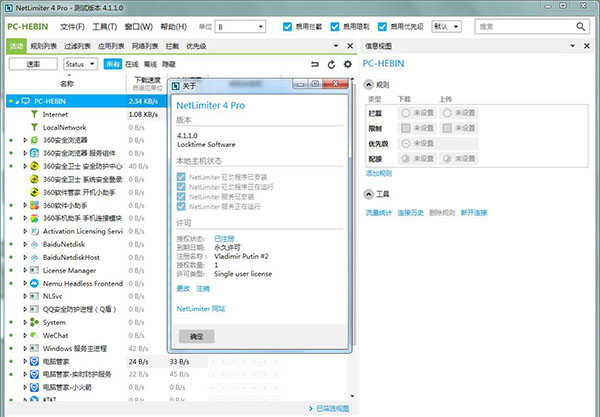Screen dimensions: 600x417
Task: Click the 断开连接 link
Action: click(474, 213)
